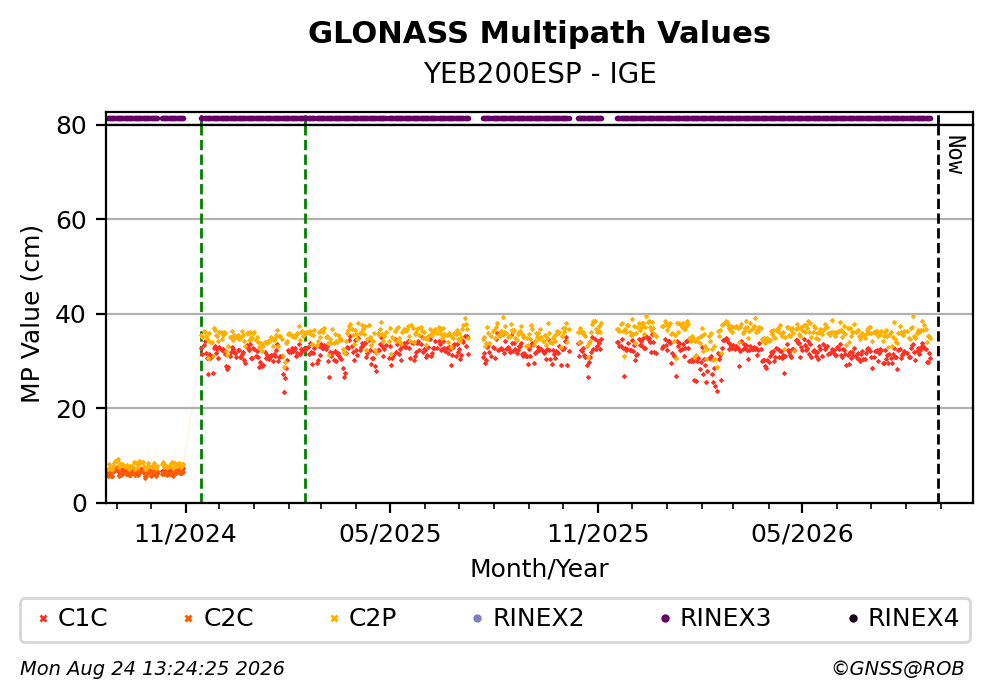The image size is (993, 699).
Task: Click the MP Value (cm) axis label
Action: (30, 314)
